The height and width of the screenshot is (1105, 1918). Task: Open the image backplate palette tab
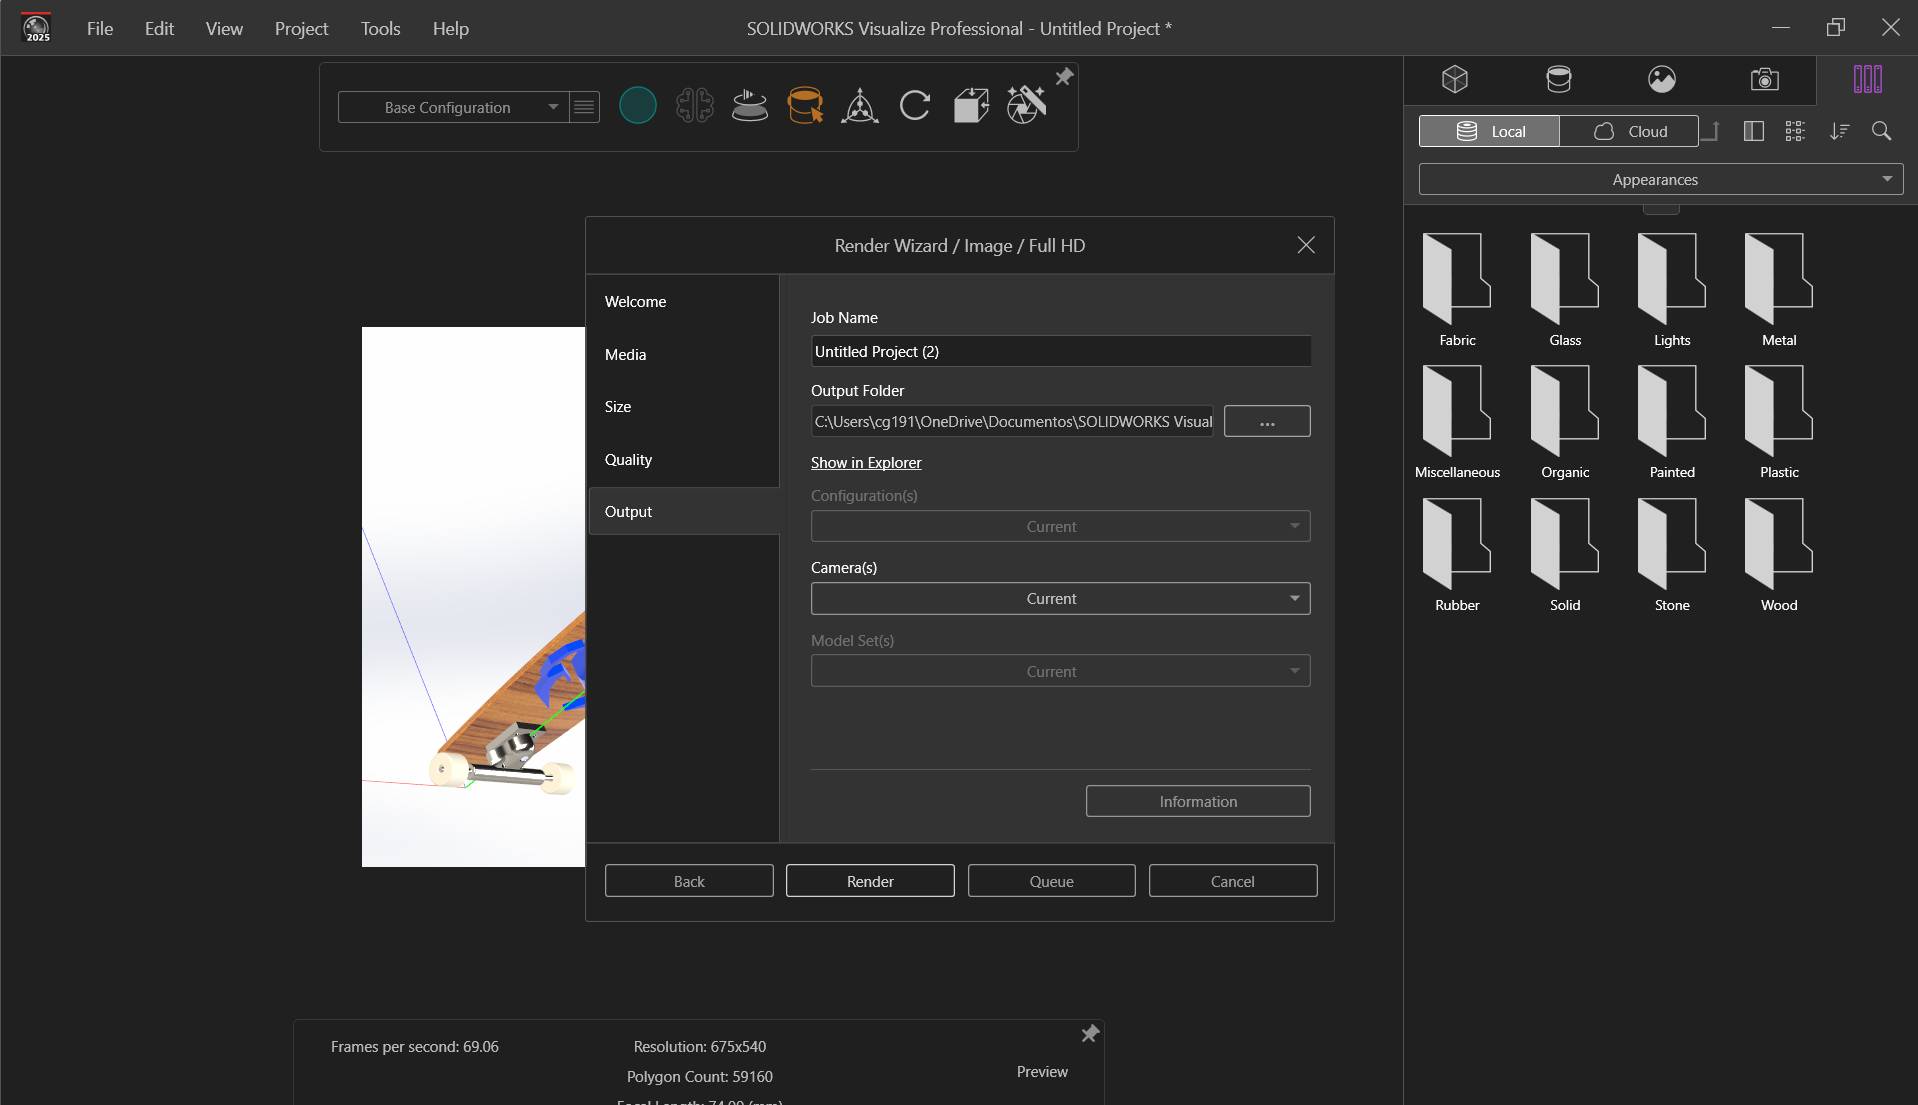pyautogui.click(x=1662, y=79)
